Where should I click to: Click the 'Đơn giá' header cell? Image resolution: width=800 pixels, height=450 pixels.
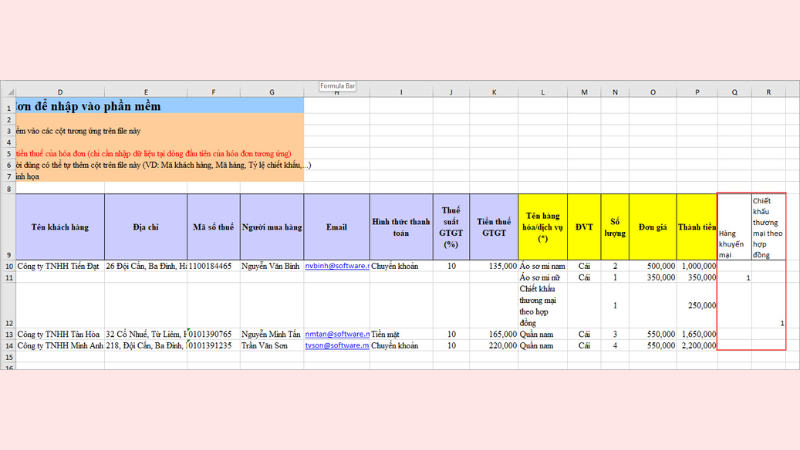pyautogui.click(x=653, y=227)
